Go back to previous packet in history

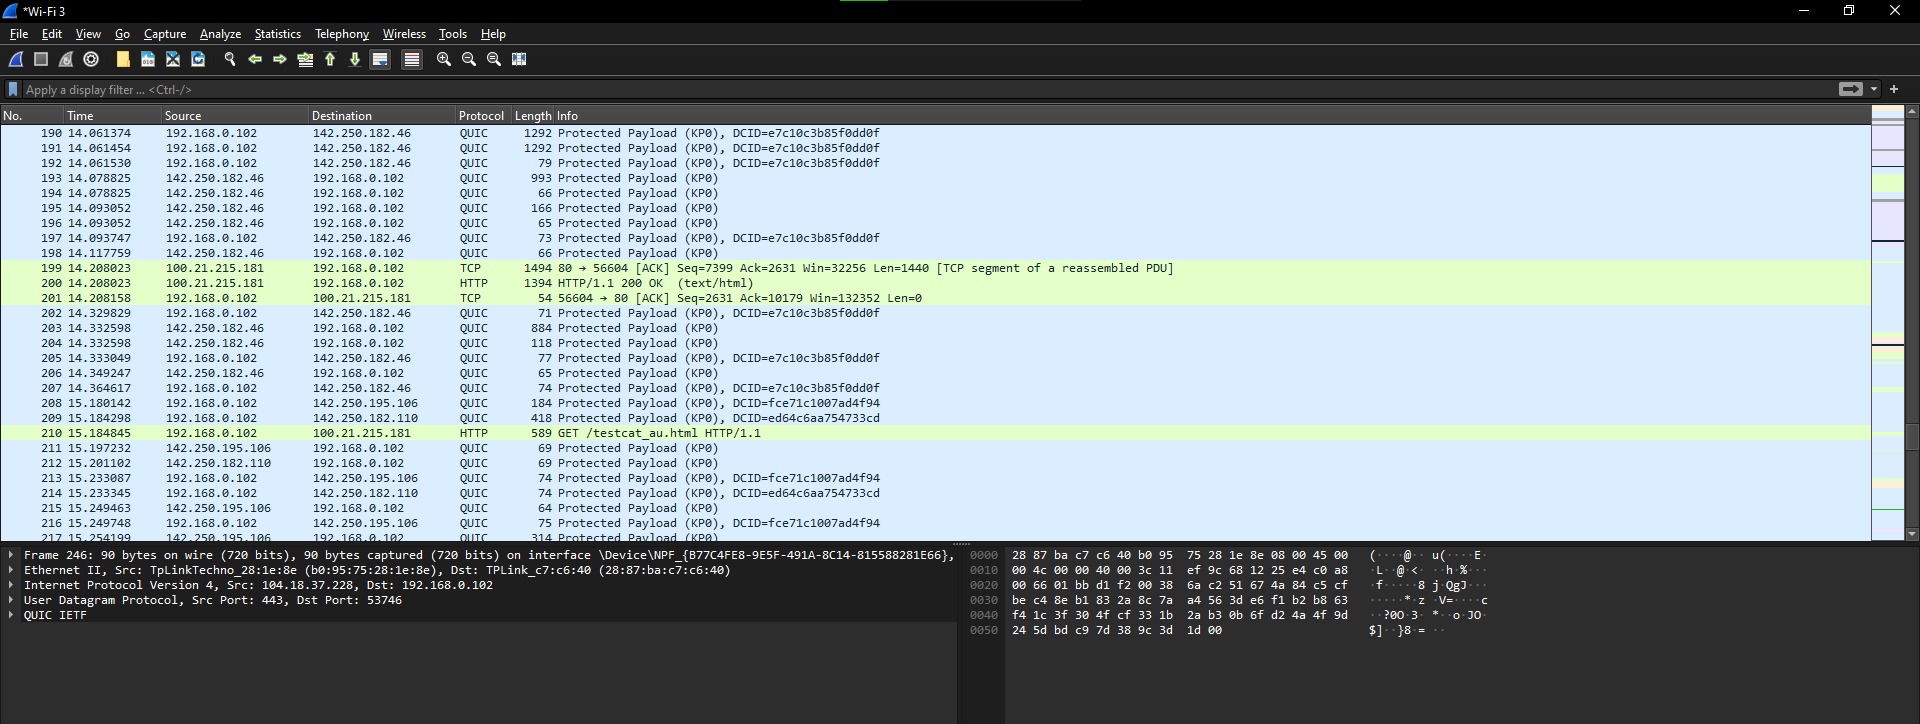[255, 60]
